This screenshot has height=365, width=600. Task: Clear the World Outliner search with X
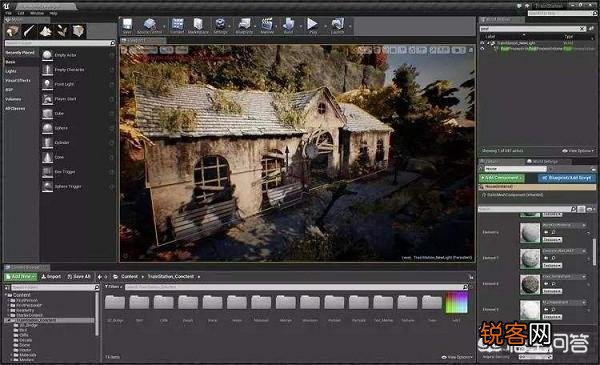[x=582, y=29]
